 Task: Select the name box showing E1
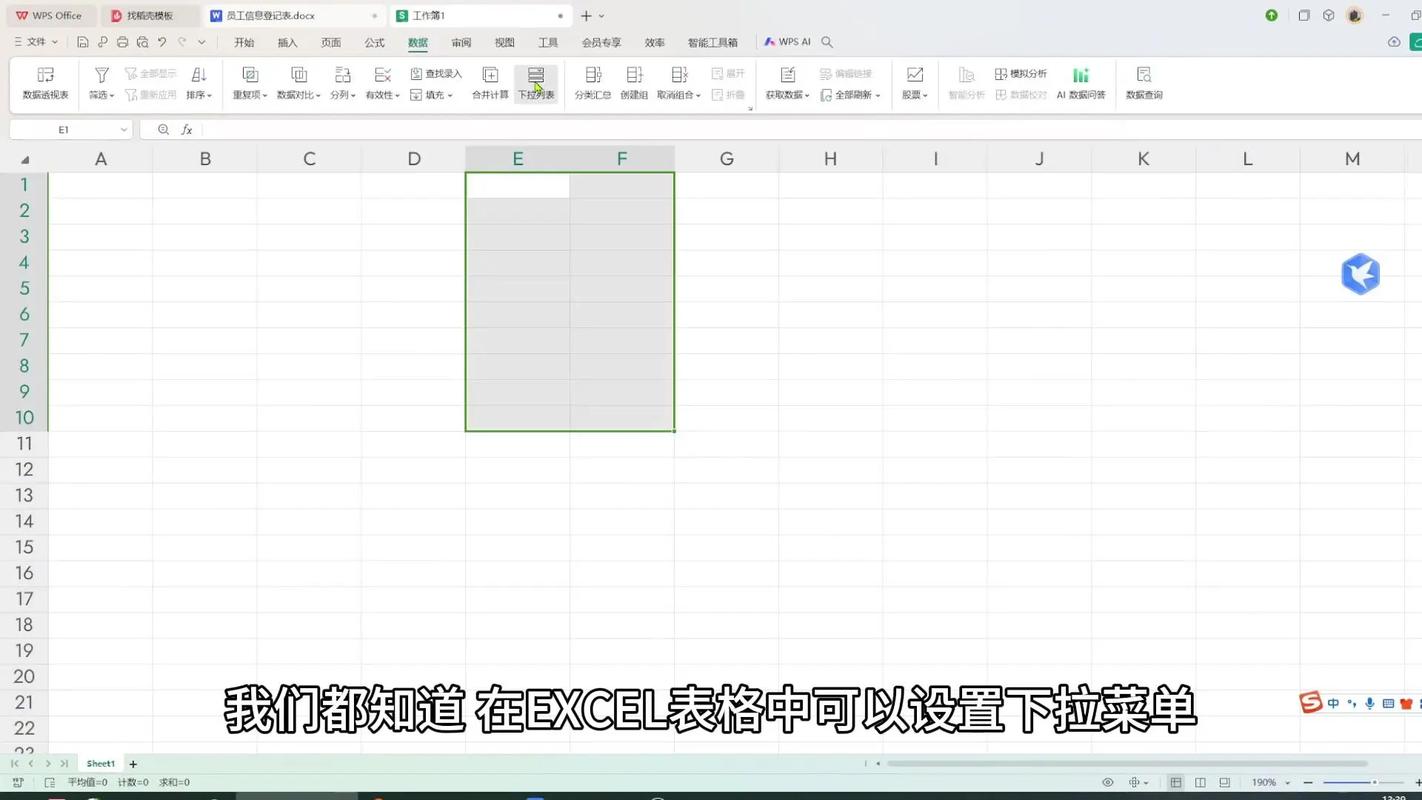63,129
